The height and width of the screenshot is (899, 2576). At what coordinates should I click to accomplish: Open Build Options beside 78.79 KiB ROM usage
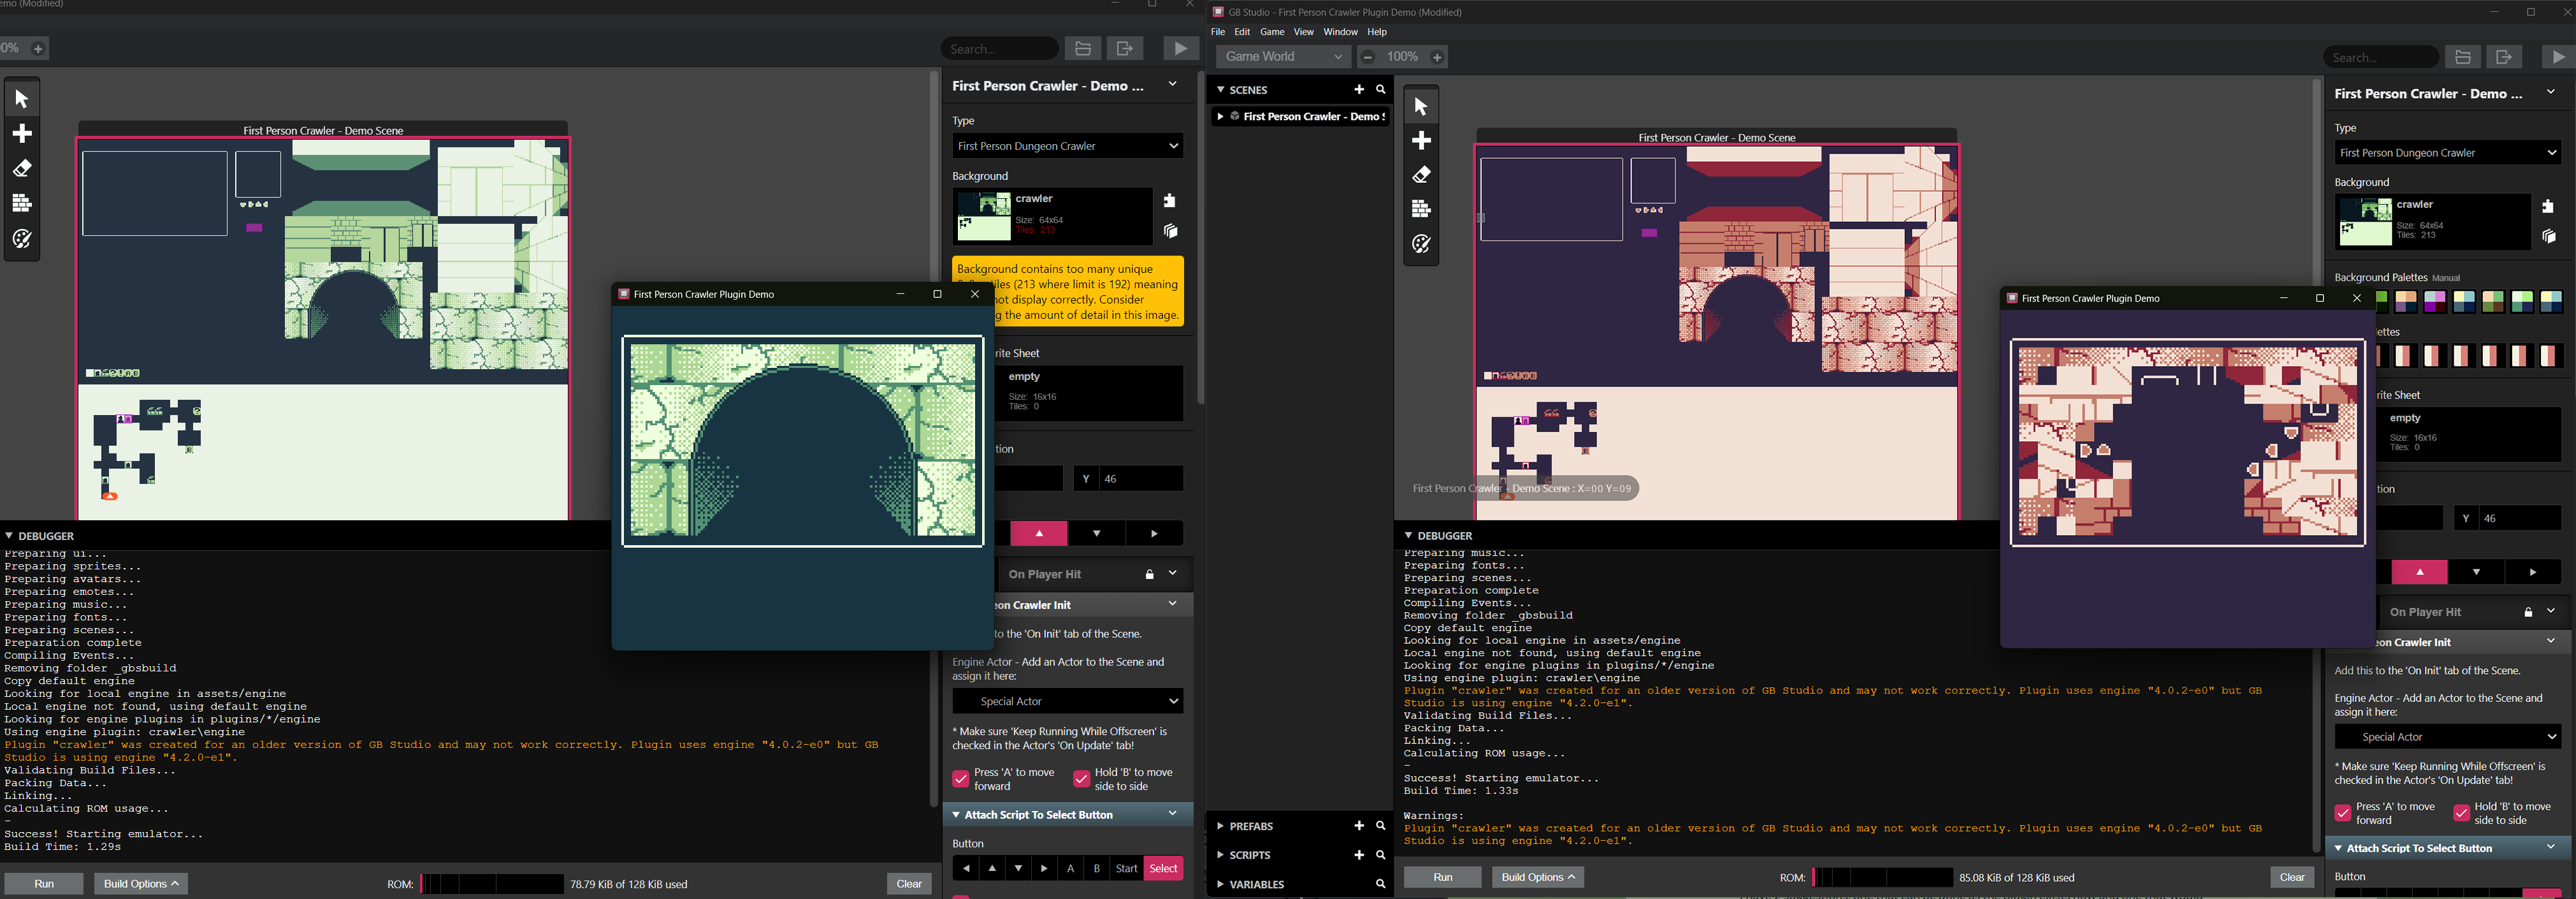click(141, 883)
